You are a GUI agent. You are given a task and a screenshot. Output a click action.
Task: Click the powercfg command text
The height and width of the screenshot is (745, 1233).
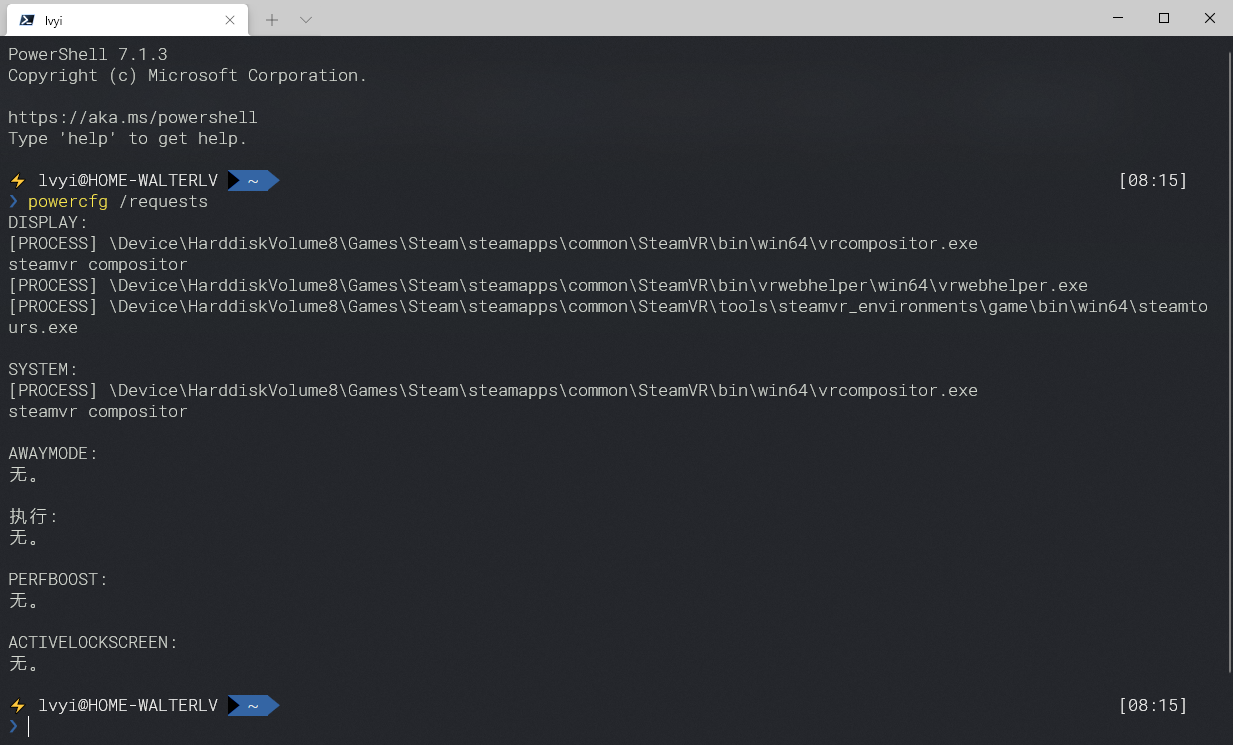(x=68, y=202)
